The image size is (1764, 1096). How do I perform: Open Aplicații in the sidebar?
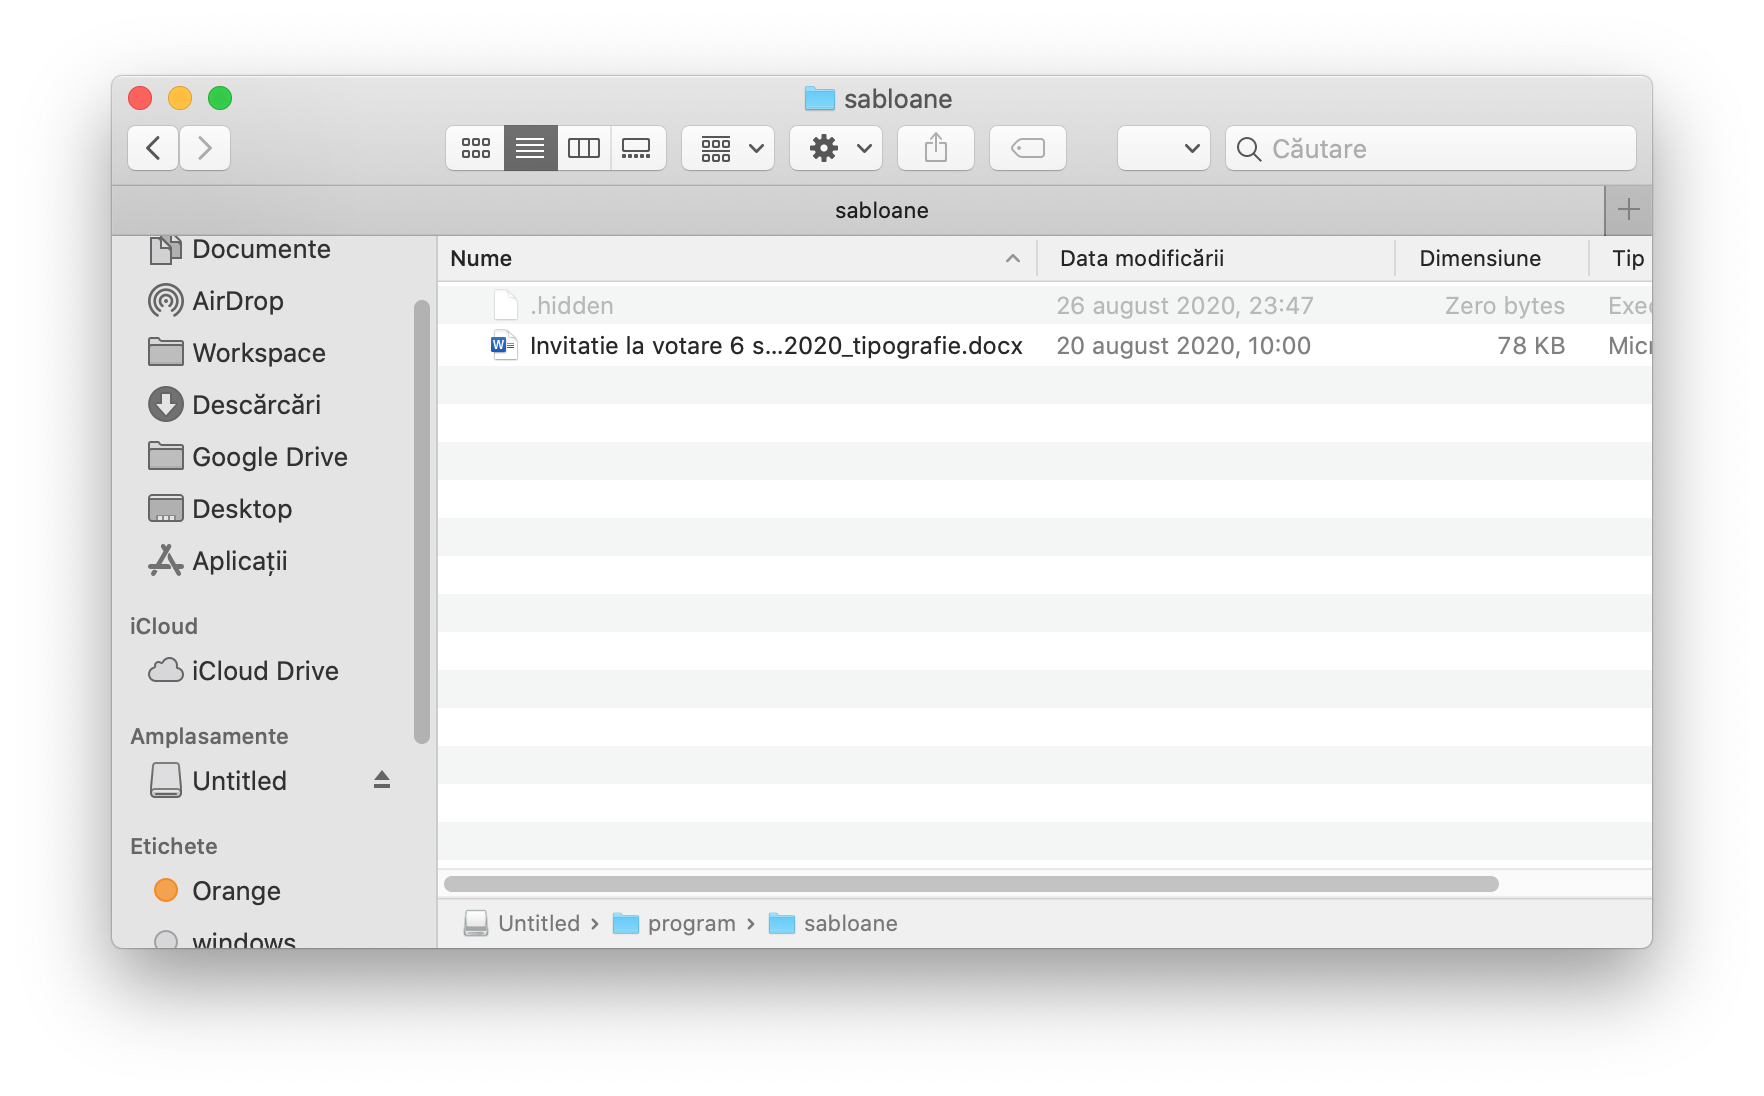tap(218, 561)
